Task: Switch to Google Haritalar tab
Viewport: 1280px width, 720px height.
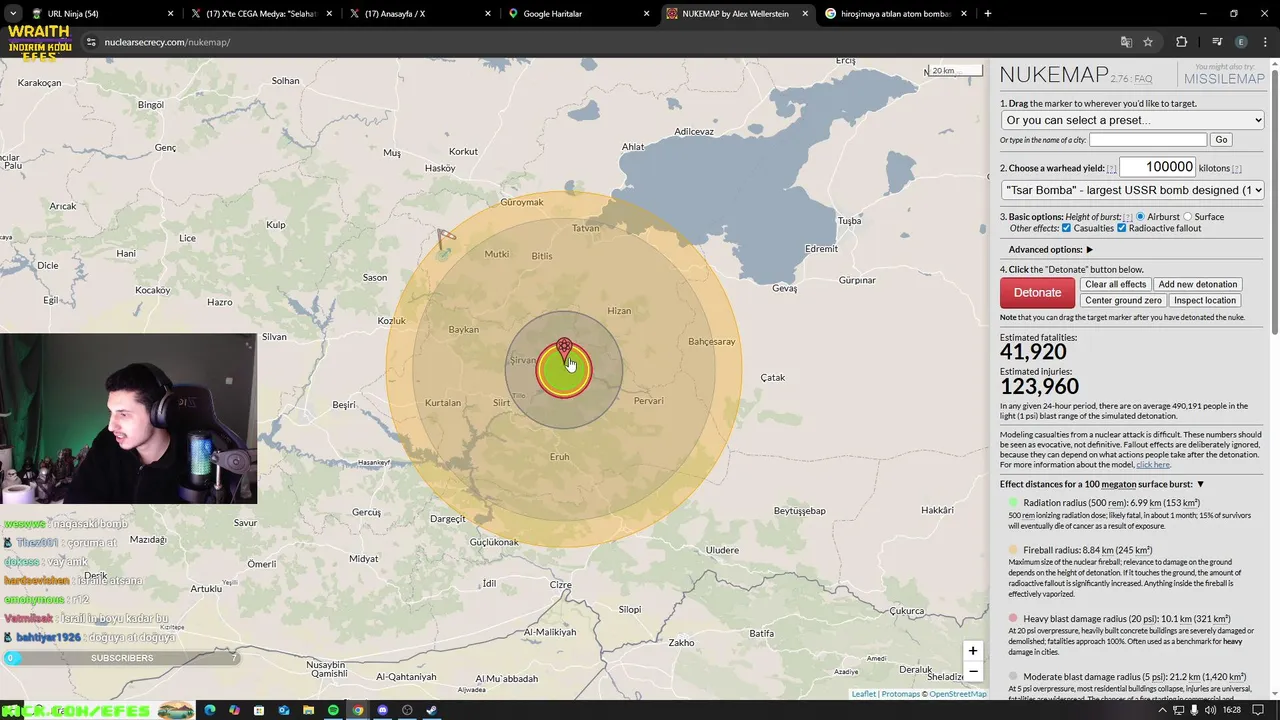Action: 578,14
